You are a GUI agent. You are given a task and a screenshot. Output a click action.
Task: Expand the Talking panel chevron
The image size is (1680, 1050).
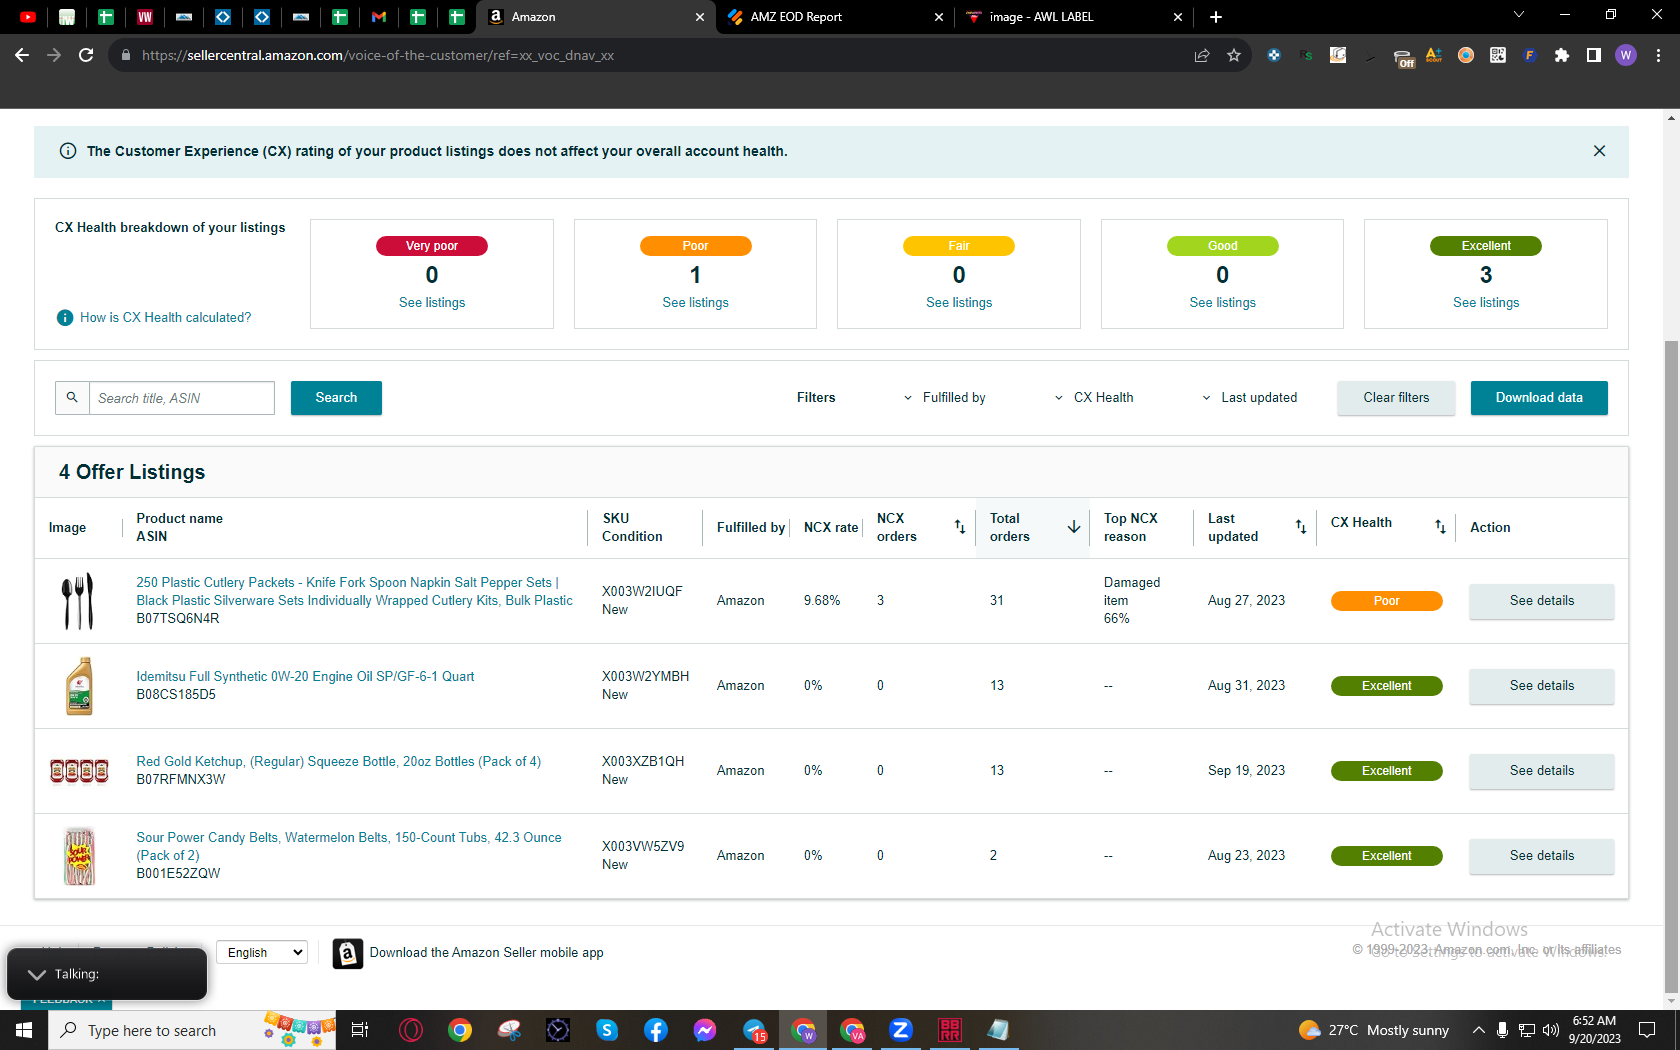click(37, 975)
